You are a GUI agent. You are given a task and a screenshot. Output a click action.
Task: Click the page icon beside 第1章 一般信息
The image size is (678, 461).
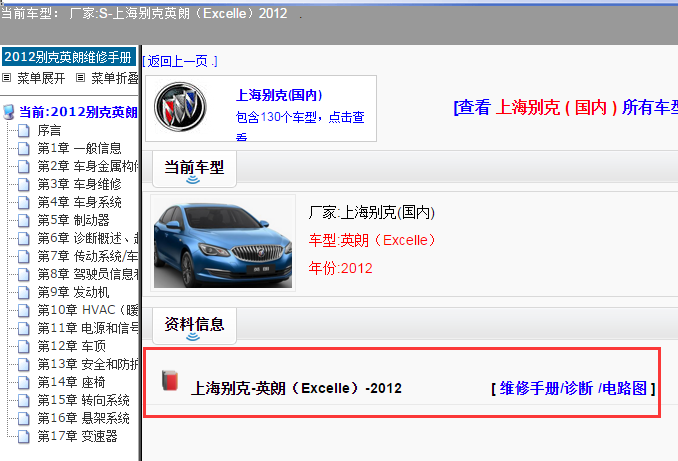[x=24, y=149]
